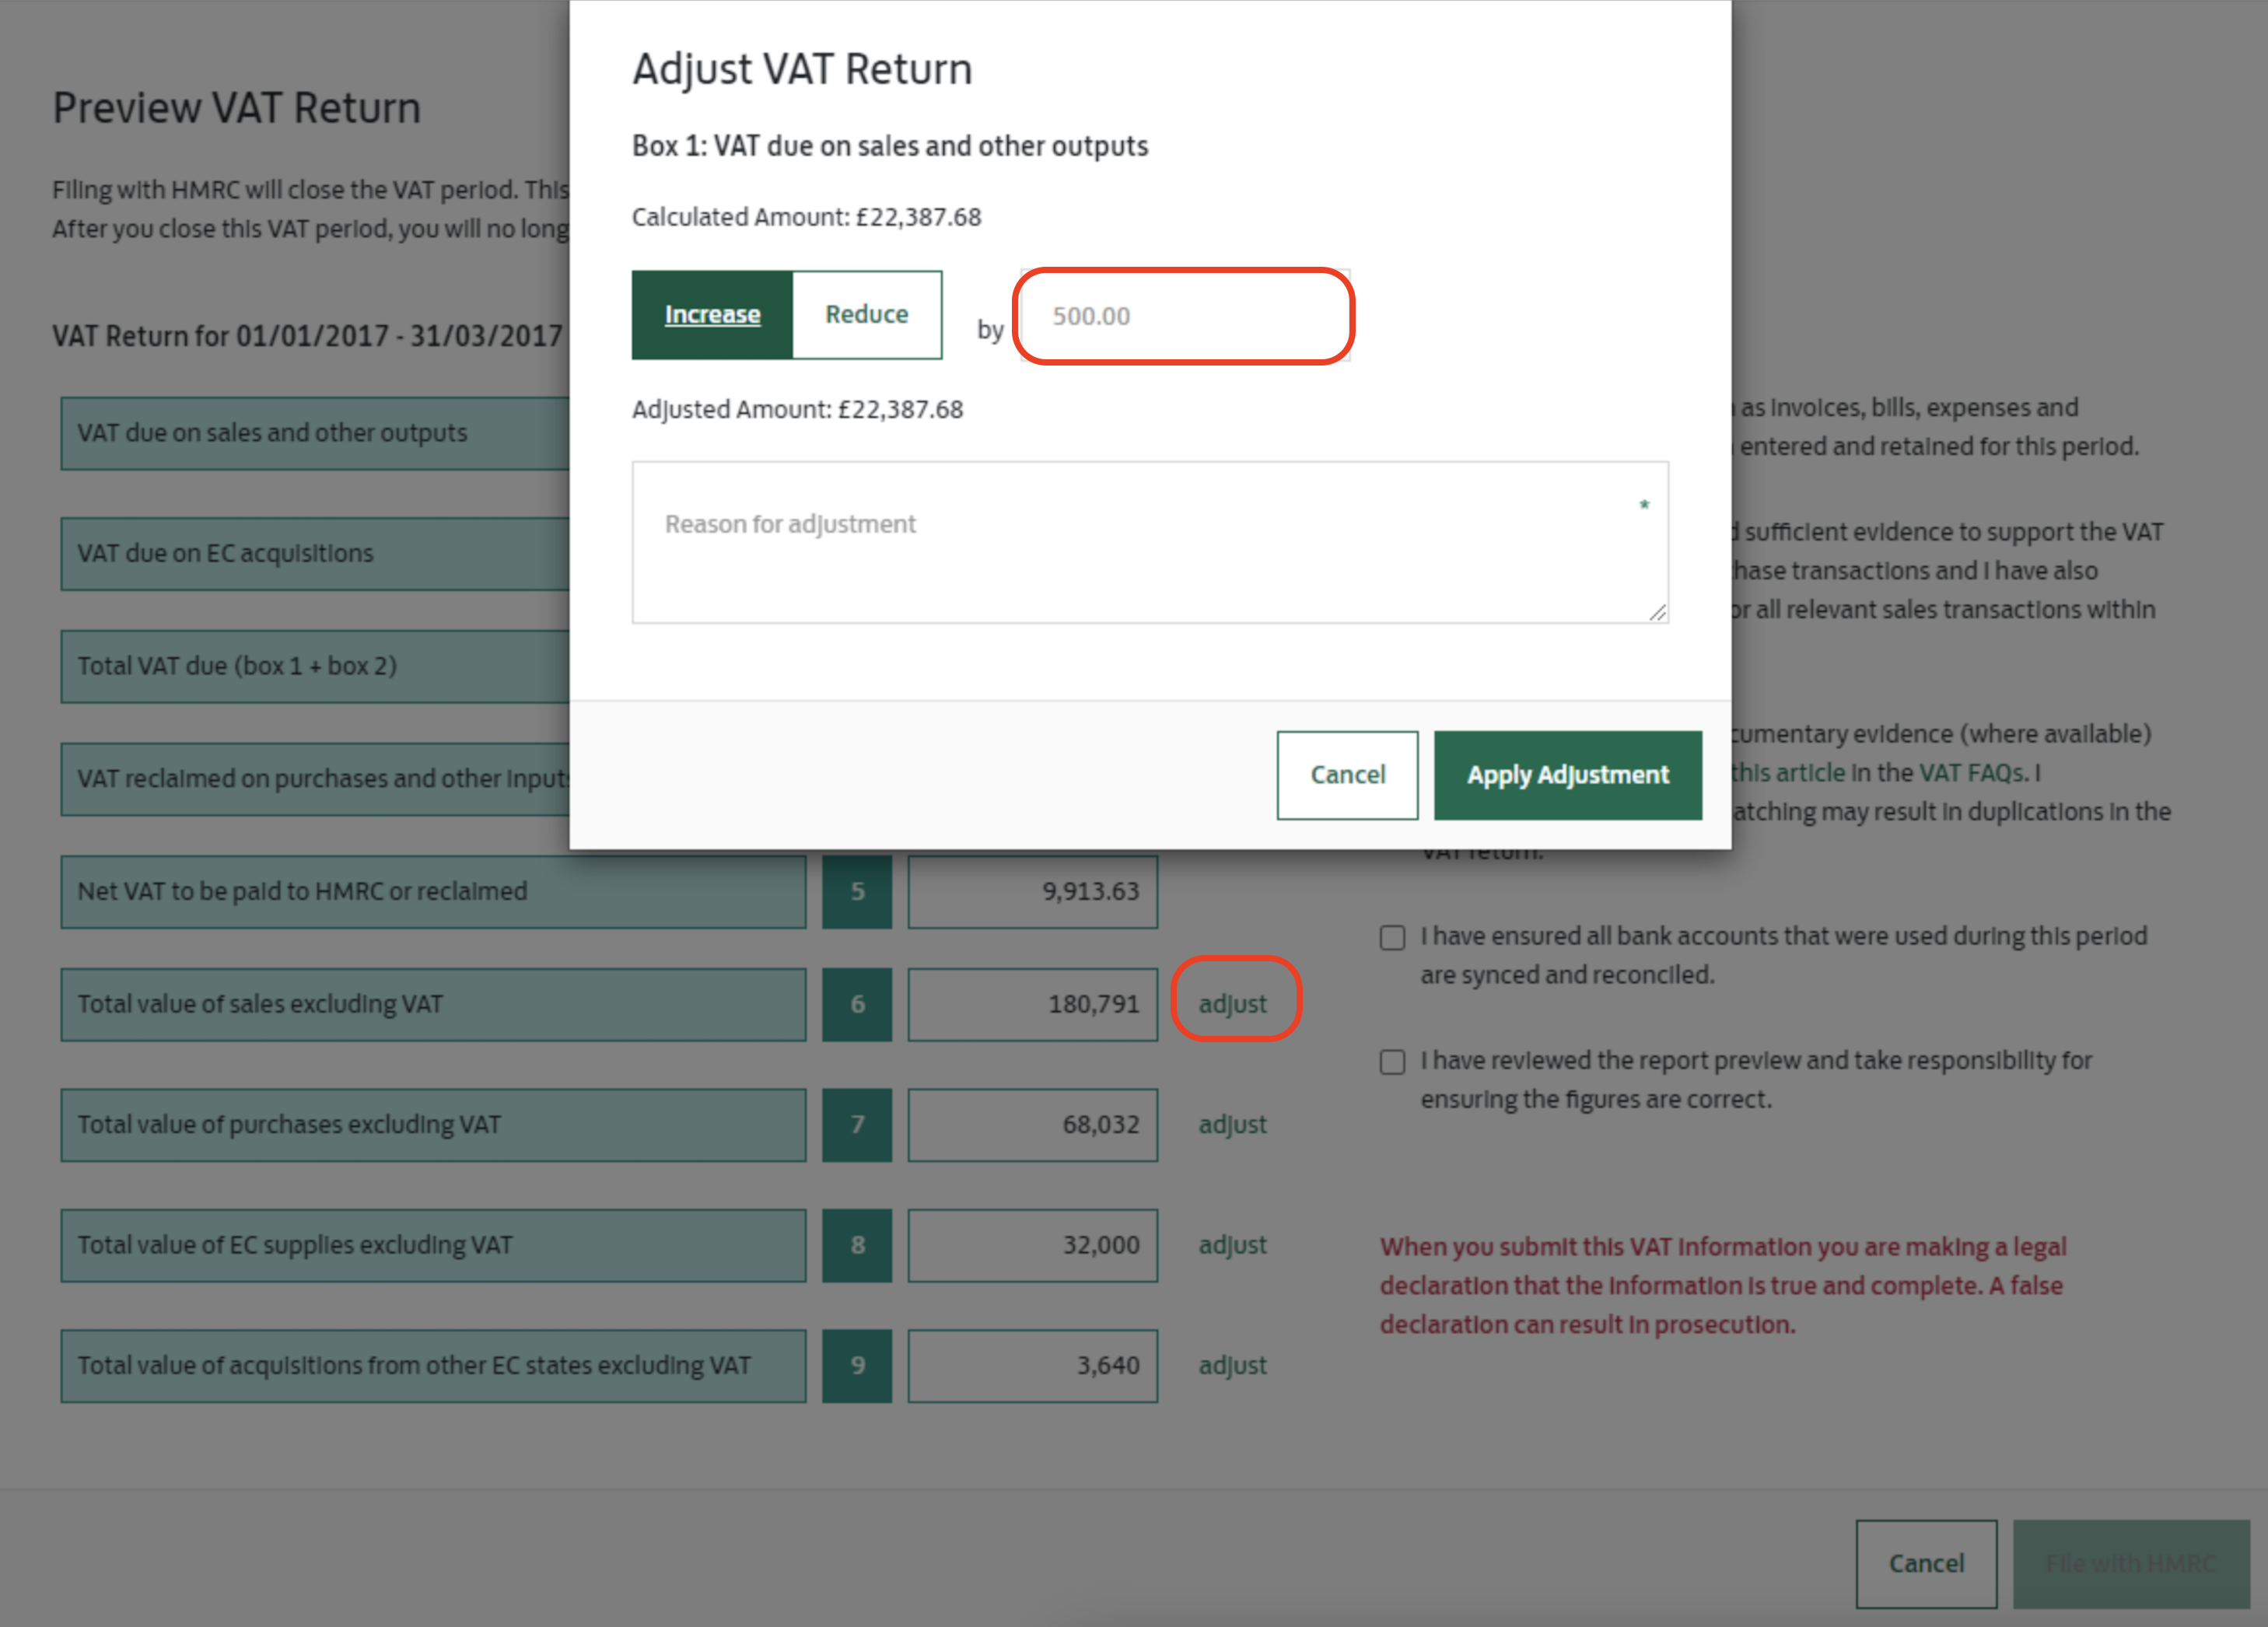Click adjust link for EC supplies excluding VAT
The width and height of the screenshot is (2268, 1627).
(x=1232, y=1245)
